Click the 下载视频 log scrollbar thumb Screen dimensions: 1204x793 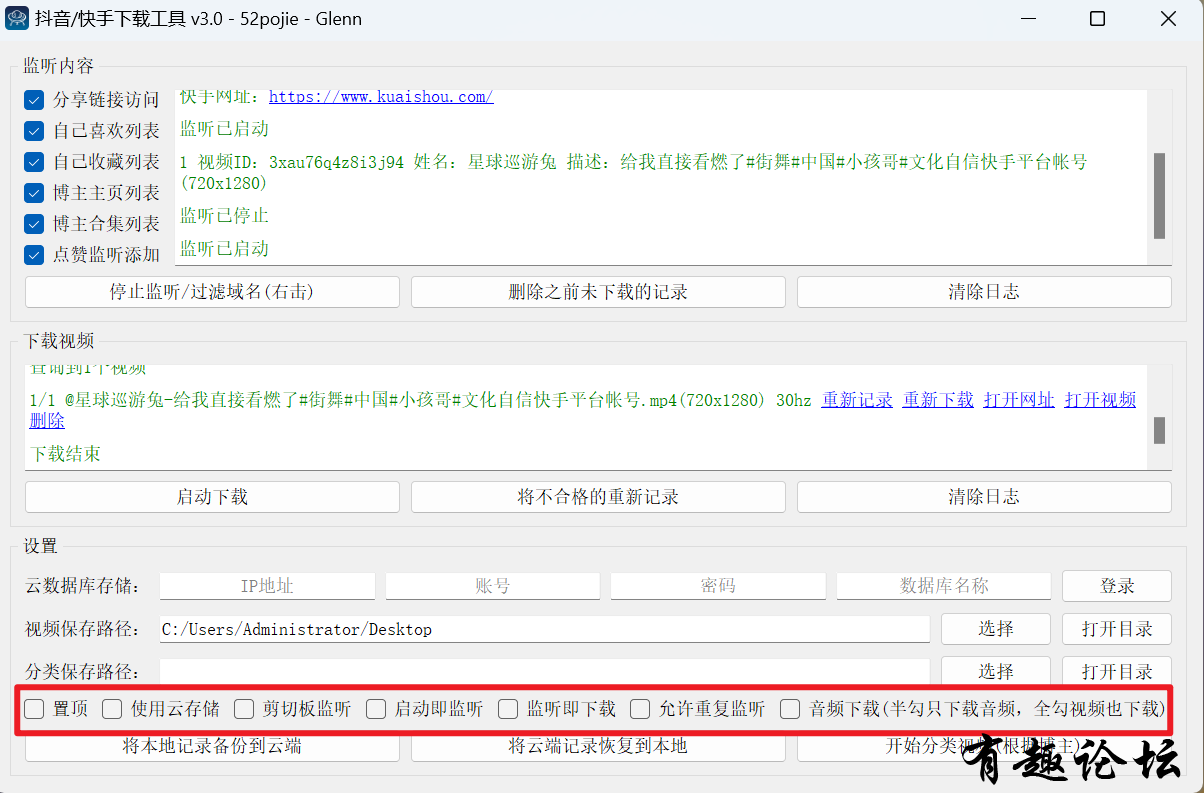click(x=1159, y=431)
